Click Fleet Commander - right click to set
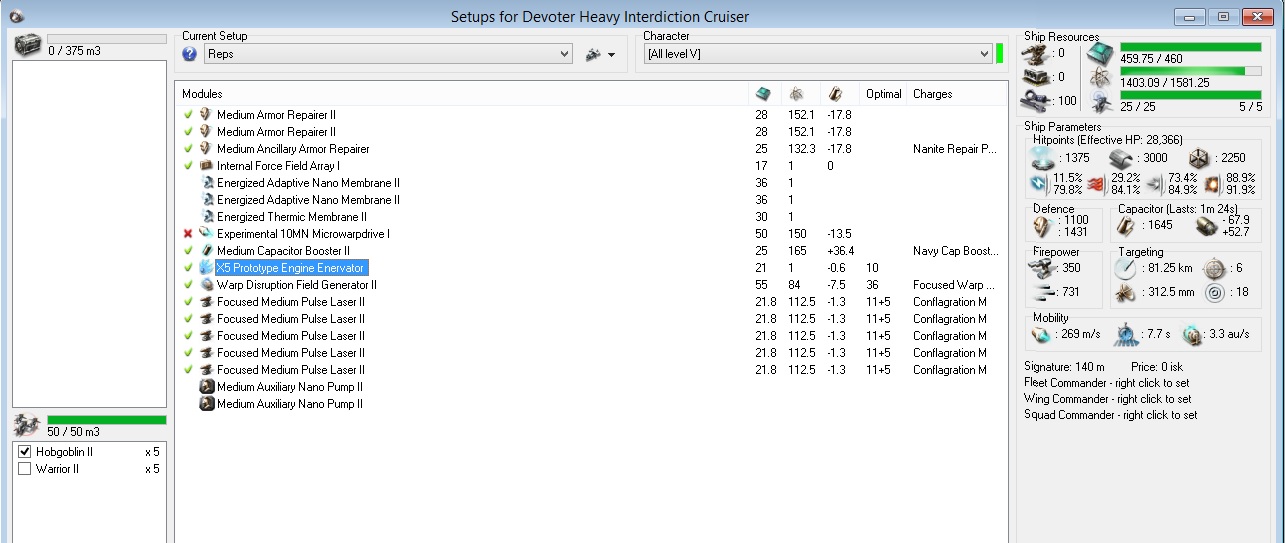 pyautogui.click(x=1107, y=383)
